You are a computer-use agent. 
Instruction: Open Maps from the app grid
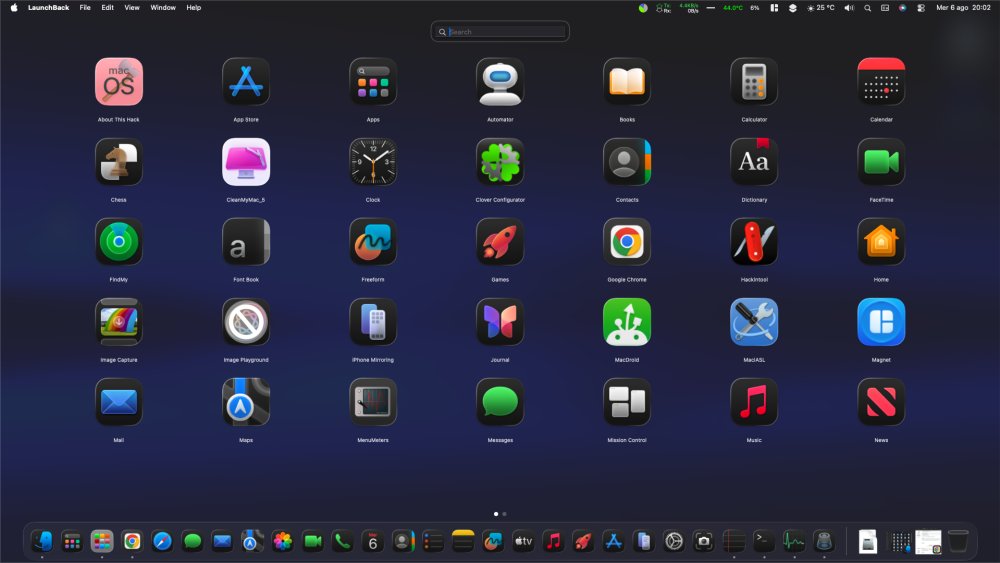coord(246,402)
